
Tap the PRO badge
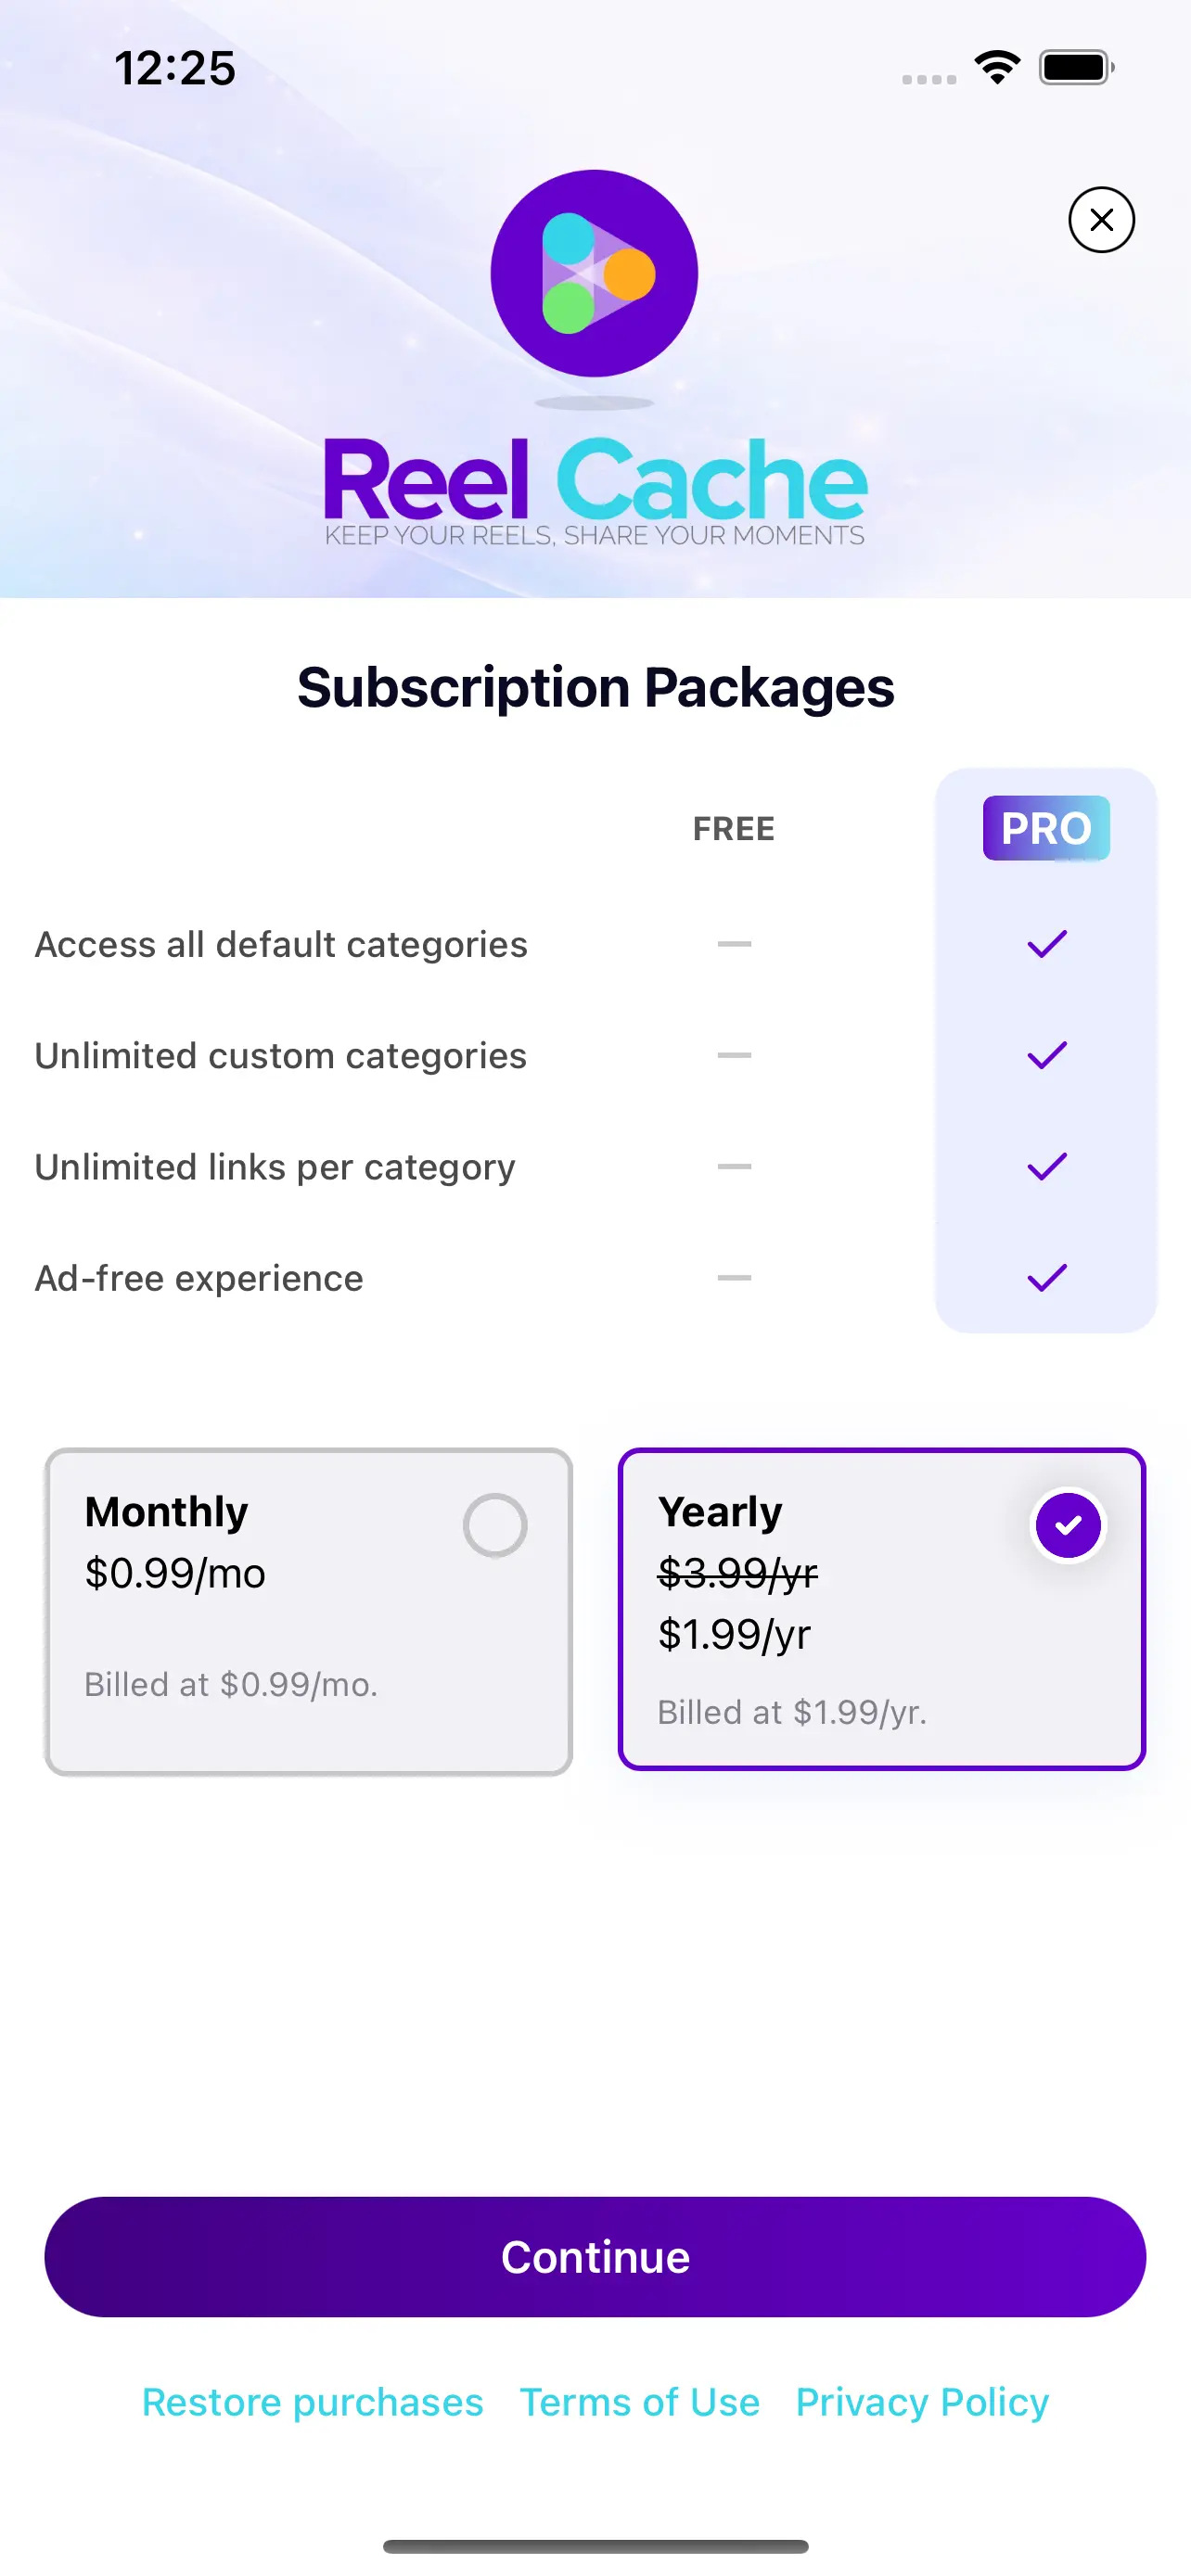pyautogui.click(x=1046, y=828)
